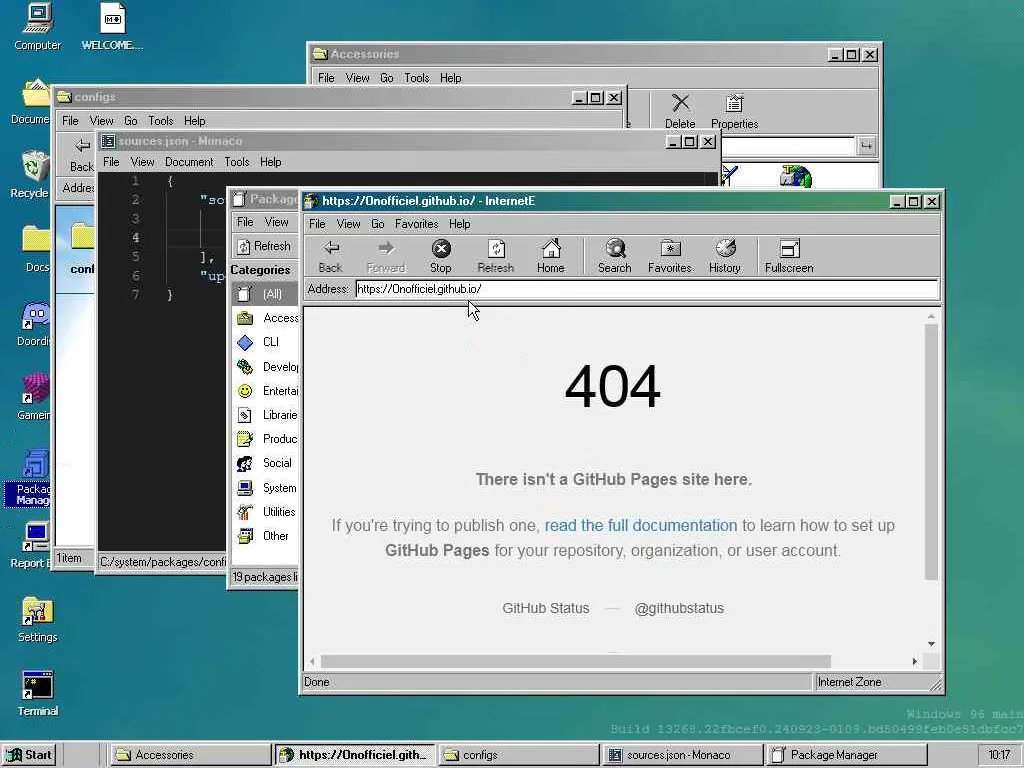Image resolution: width=1024 pixels, height=768 pixels.
Task: Click the Accessories window address go arrow
Action: click(866, 146)
